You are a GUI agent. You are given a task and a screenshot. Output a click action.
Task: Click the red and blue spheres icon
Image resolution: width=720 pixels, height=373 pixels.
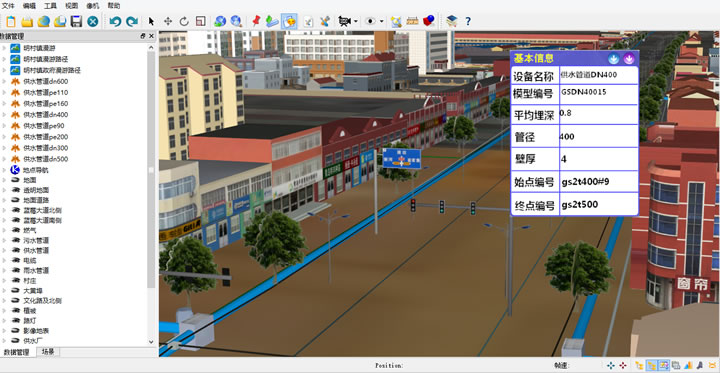(x=429, y=21)
